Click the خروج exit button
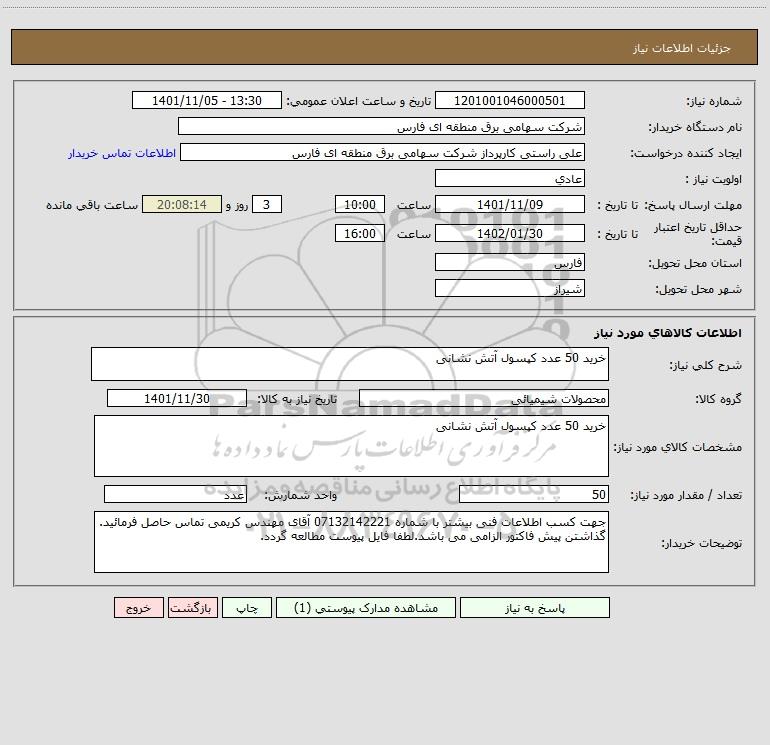This screenshot has width=770, height=745. (138, 607)
